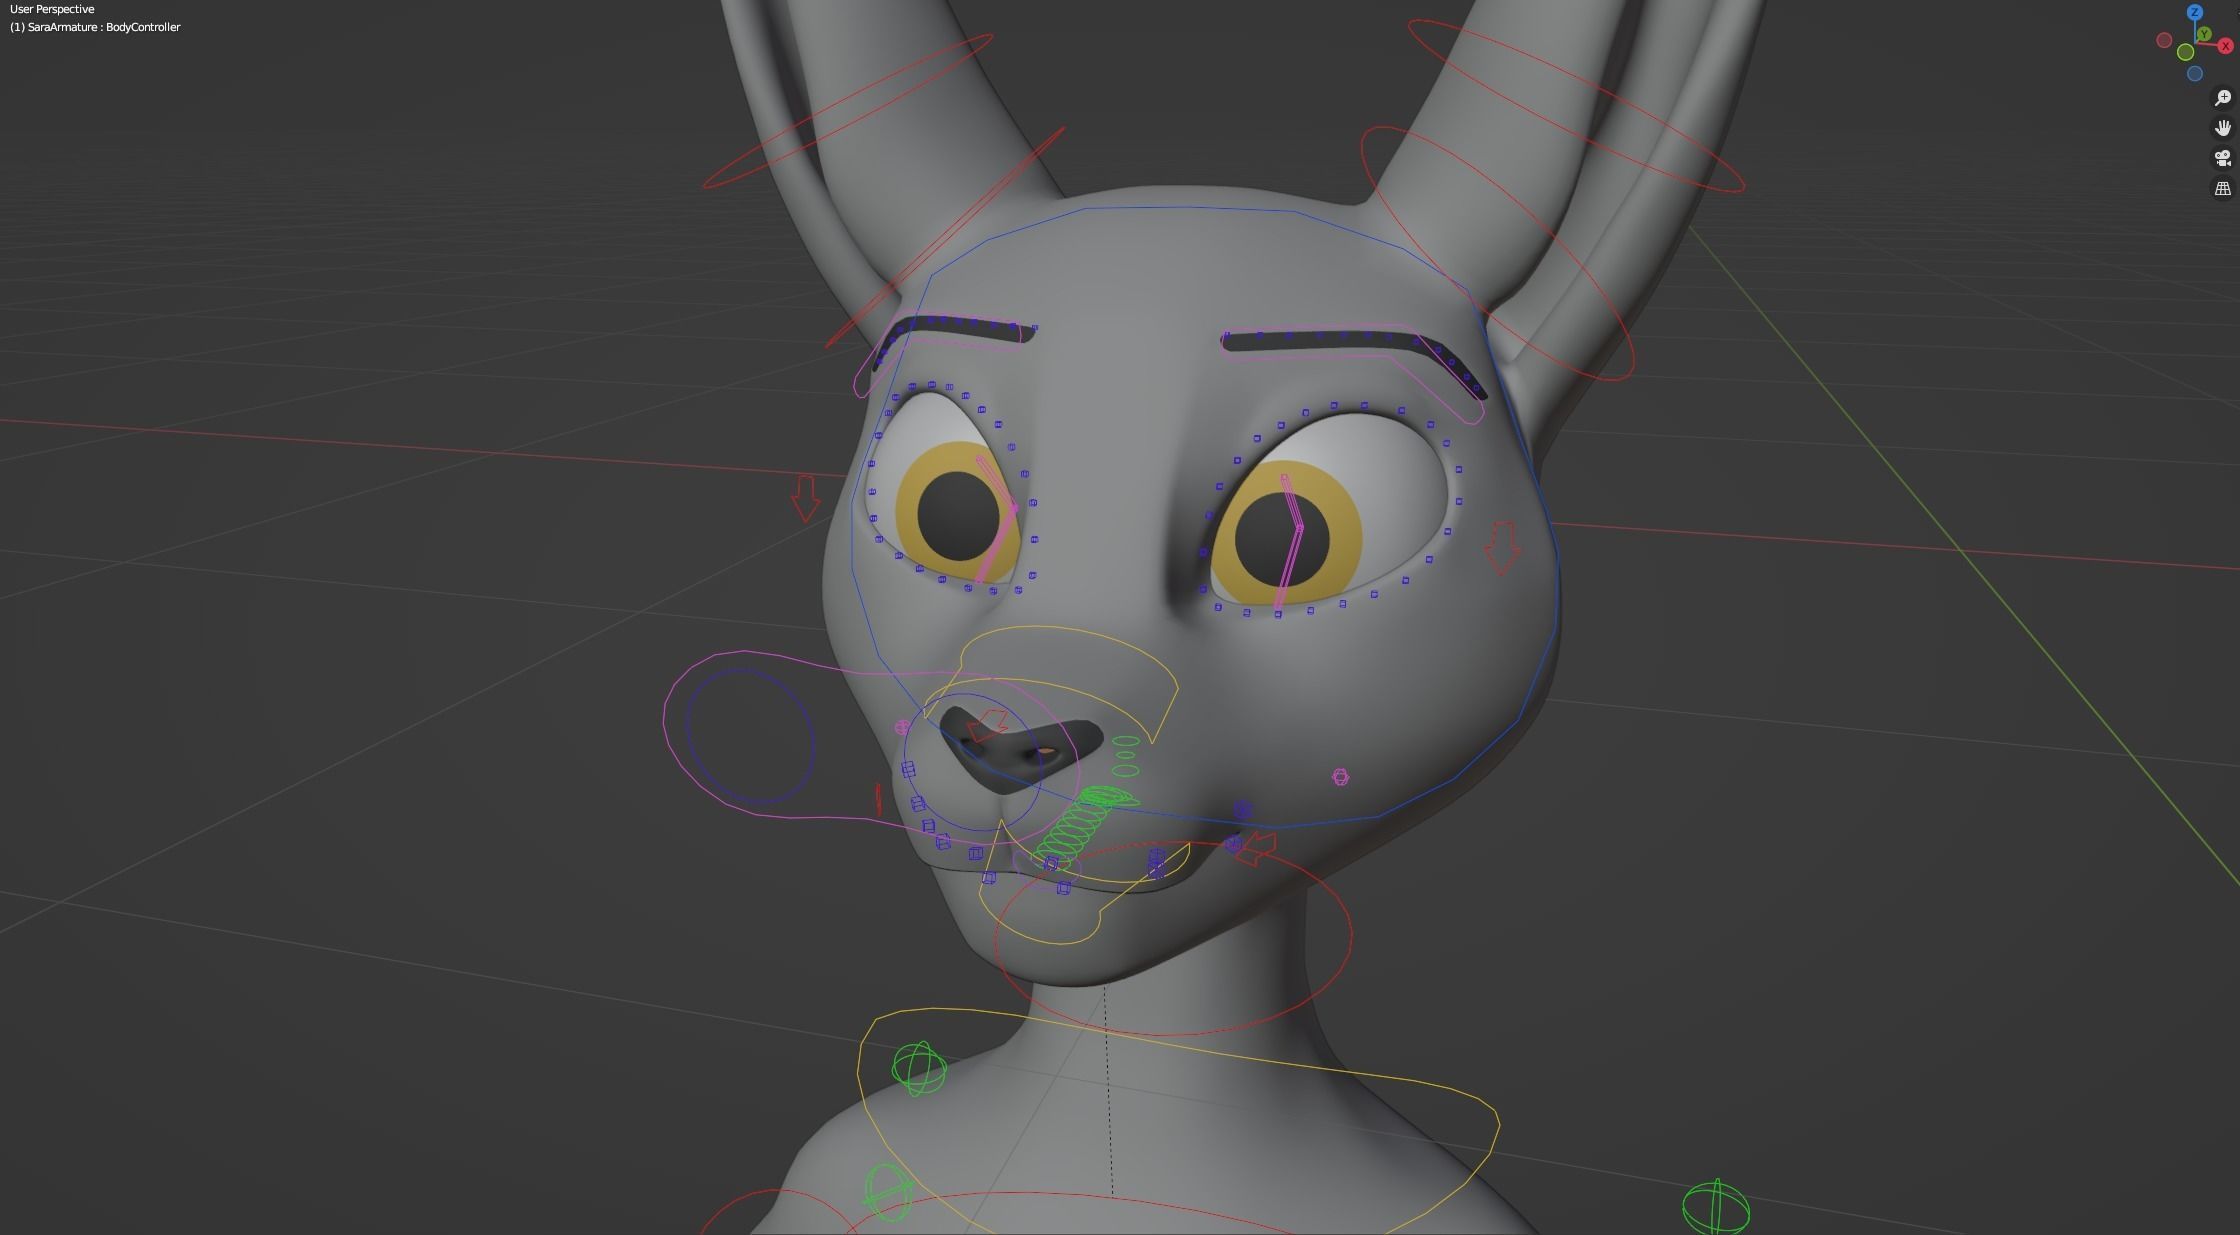Toggle the camera view button
This screenshot has height=1235, width=2240.
pyautogui.click(x=2223, y=158)
